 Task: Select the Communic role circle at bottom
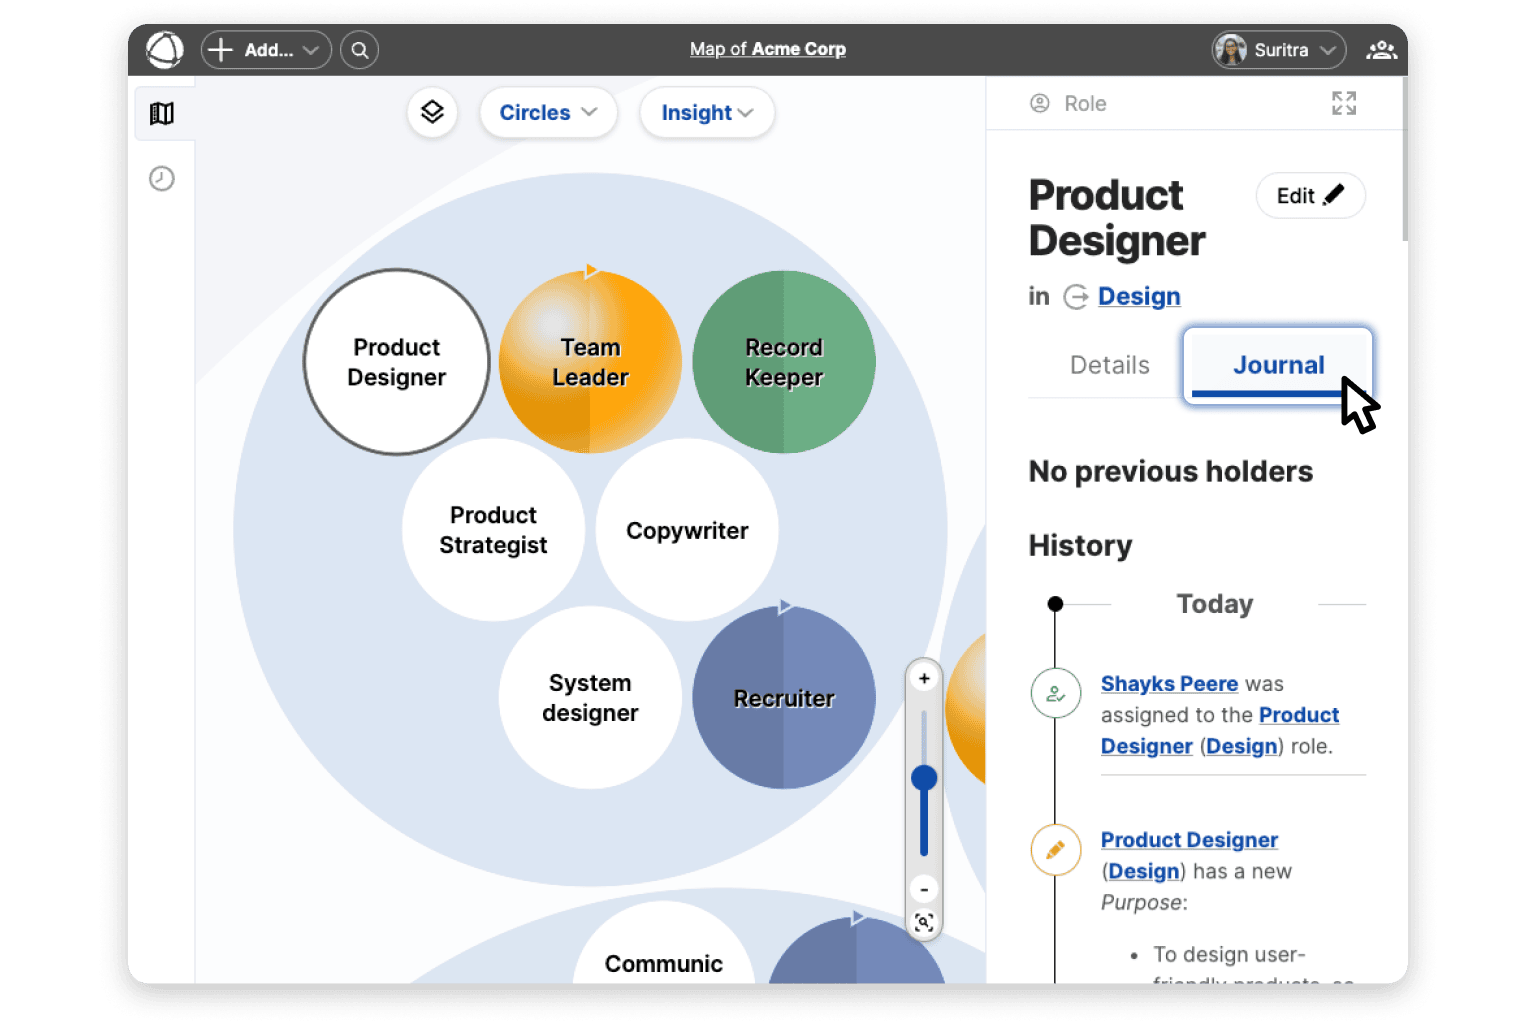pyautogui.click(x=664, y=945)
